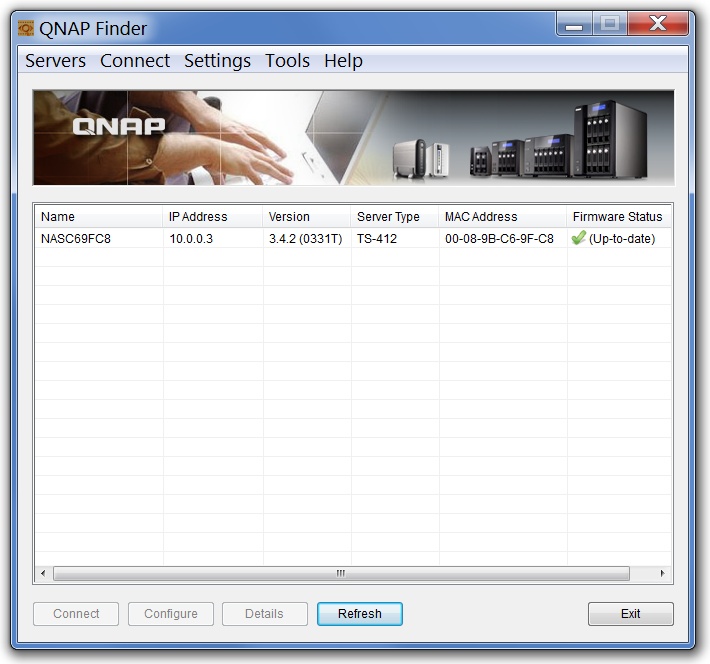Click the Firmware Status column header
This screenshot has height=664, width=710.
[x=617, y=217]
